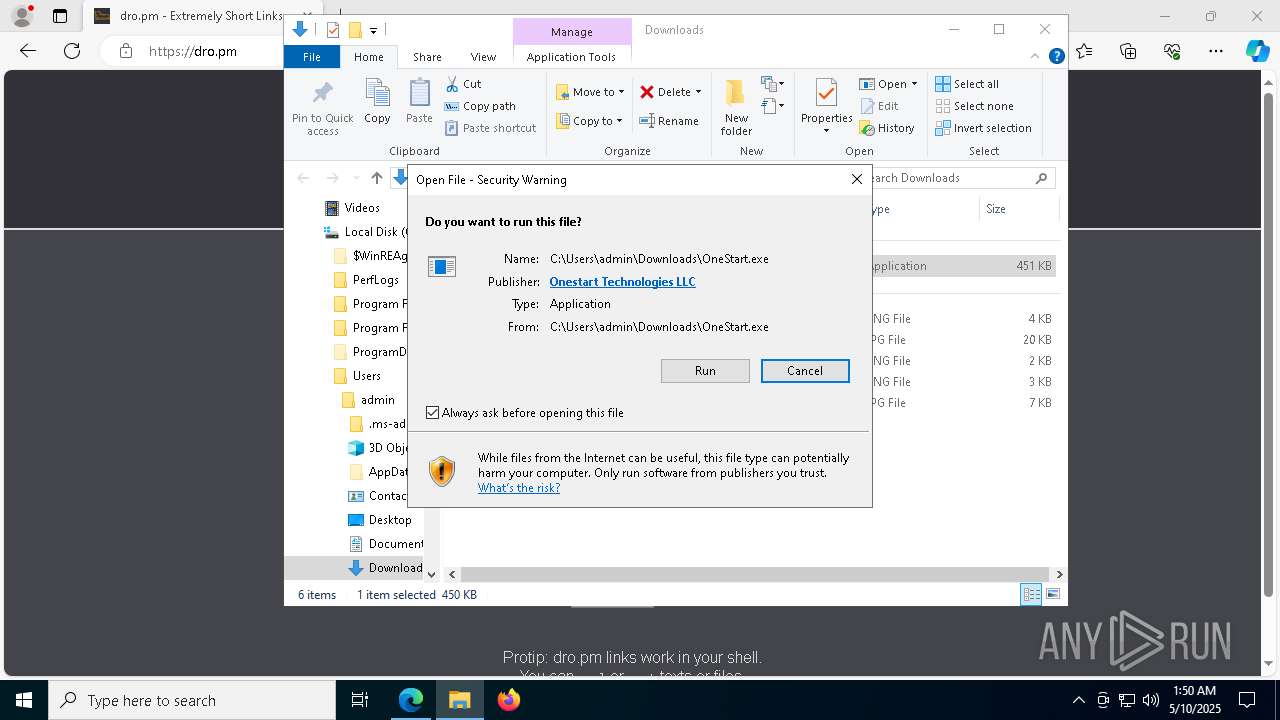The image size is (1280, 720).
Task: Switch to Details view icon in status bar
Action: pyautogui.click(x=1031, y=594)
